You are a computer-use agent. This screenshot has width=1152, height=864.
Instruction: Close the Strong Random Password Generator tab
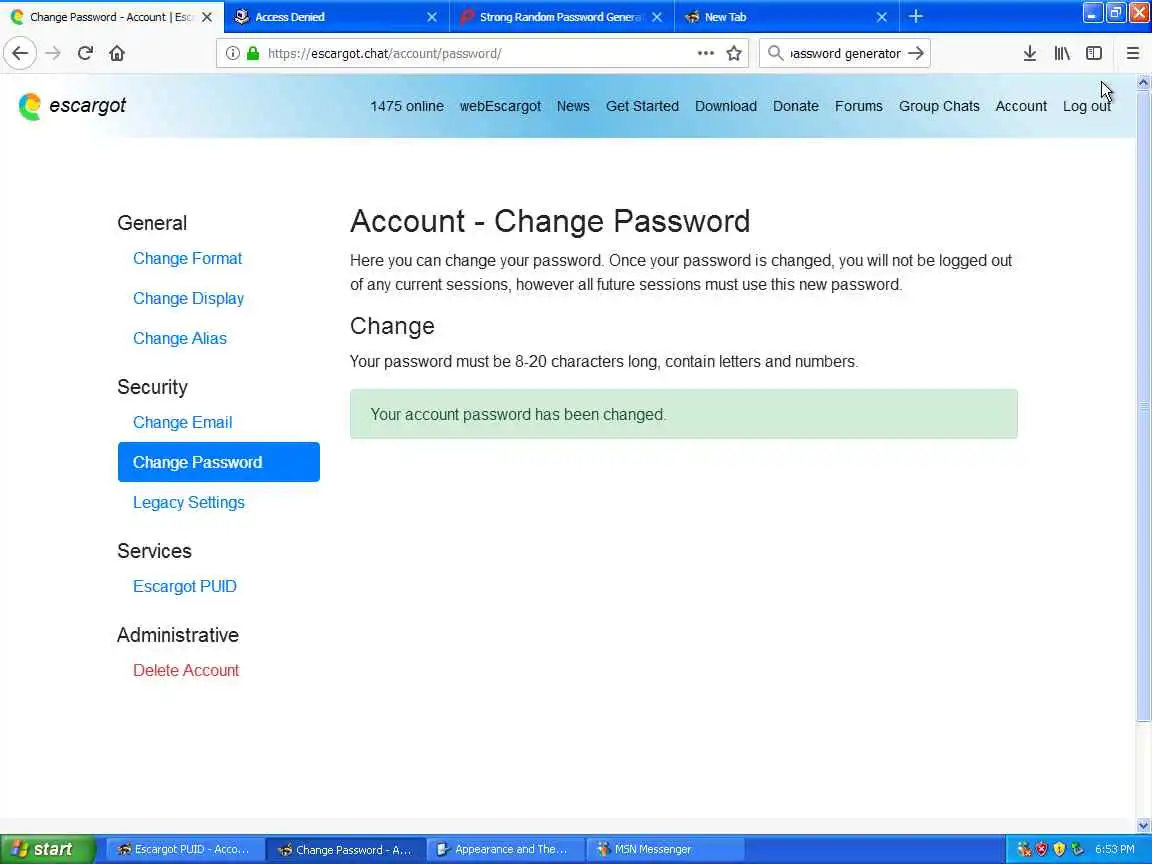pyautogui.click(x=657, y=16)
